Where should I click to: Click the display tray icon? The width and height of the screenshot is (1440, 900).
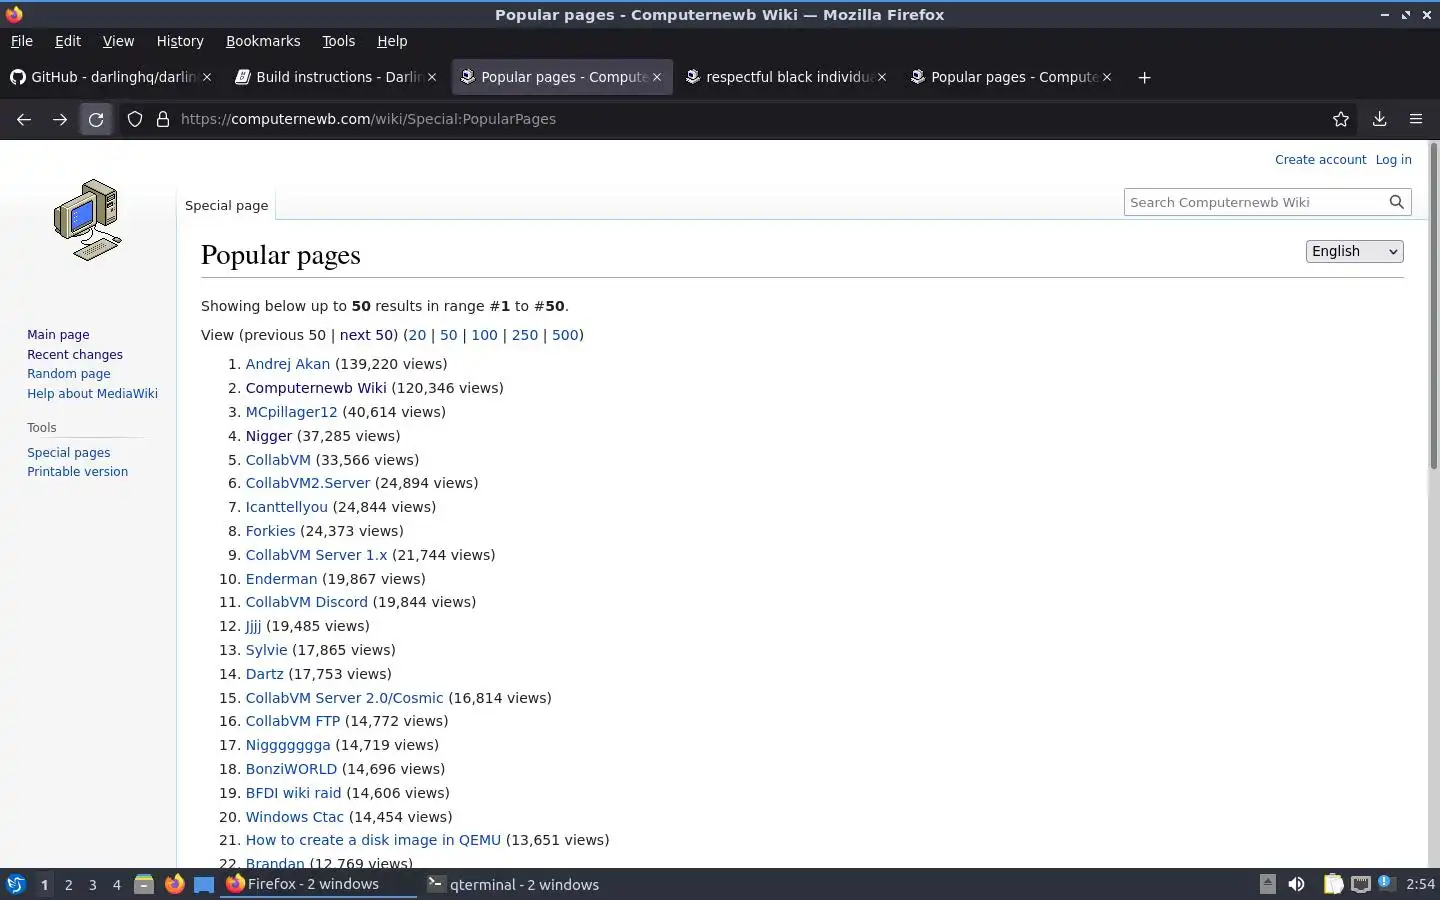[x=1360, y=884]
